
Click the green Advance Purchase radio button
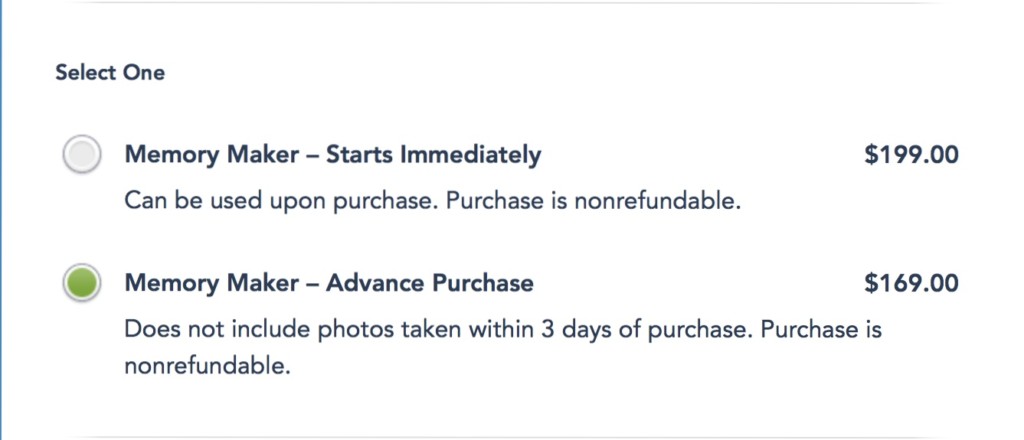(82, 284)
